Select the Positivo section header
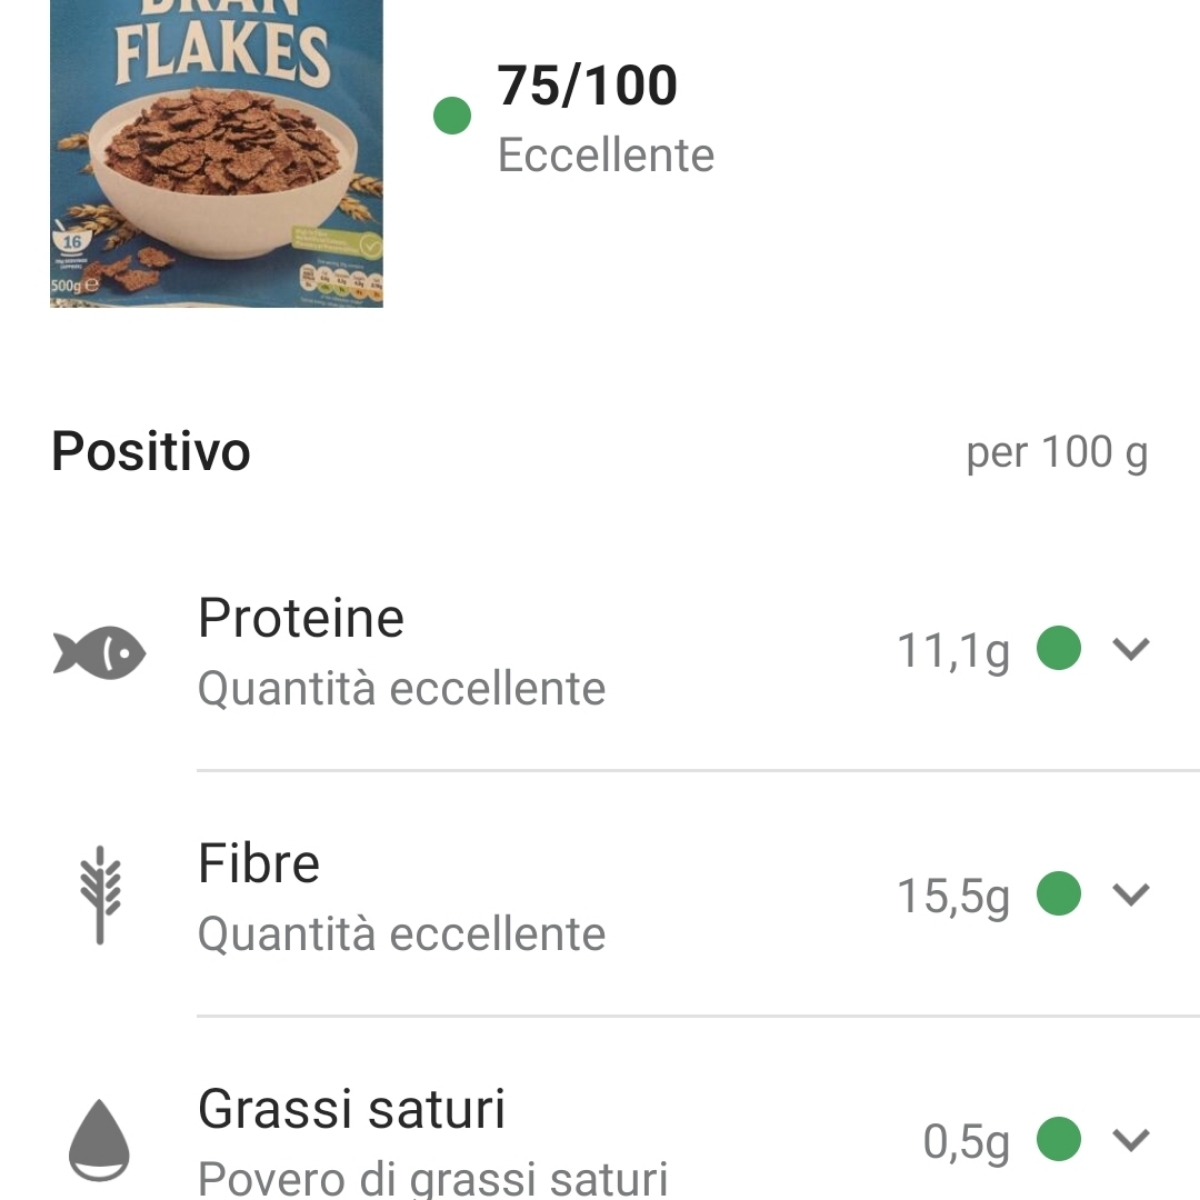Image resolution: width=1200 pixels, height=1200 pixels. coord(150,452)
